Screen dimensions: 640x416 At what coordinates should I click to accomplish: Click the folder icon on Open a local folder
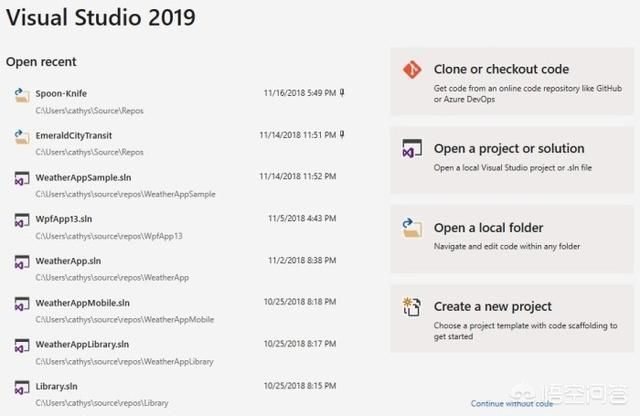click(x=412, y=228)
